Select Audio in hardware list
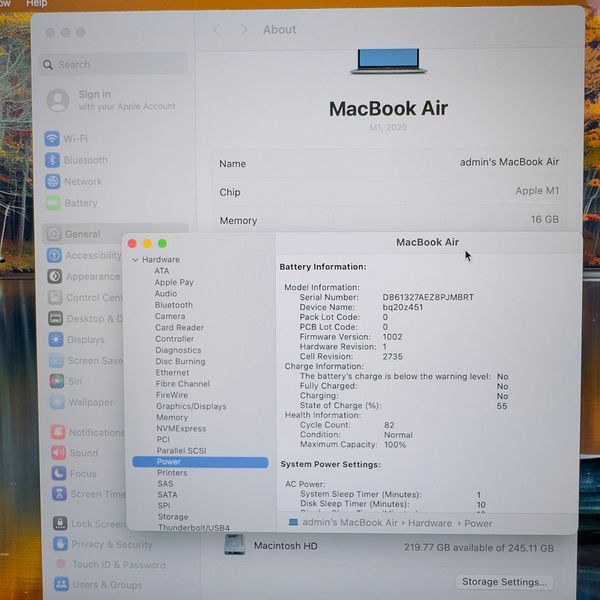This screenshot has width=600, height=600. [166, 293]
